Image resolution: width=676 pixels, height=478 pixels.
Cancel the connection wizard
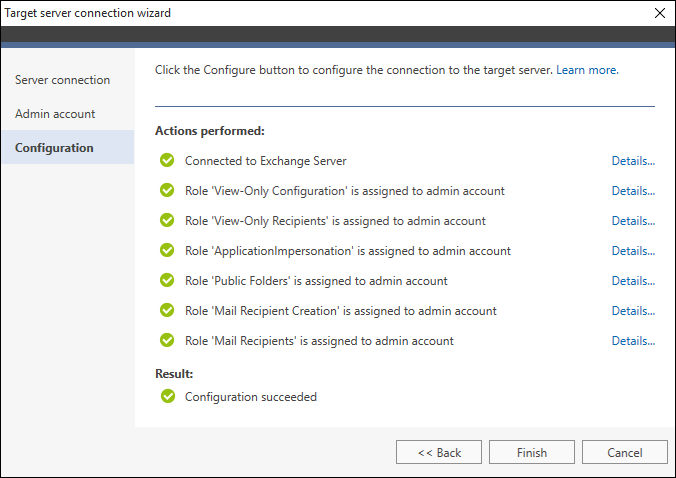(625, 452)
